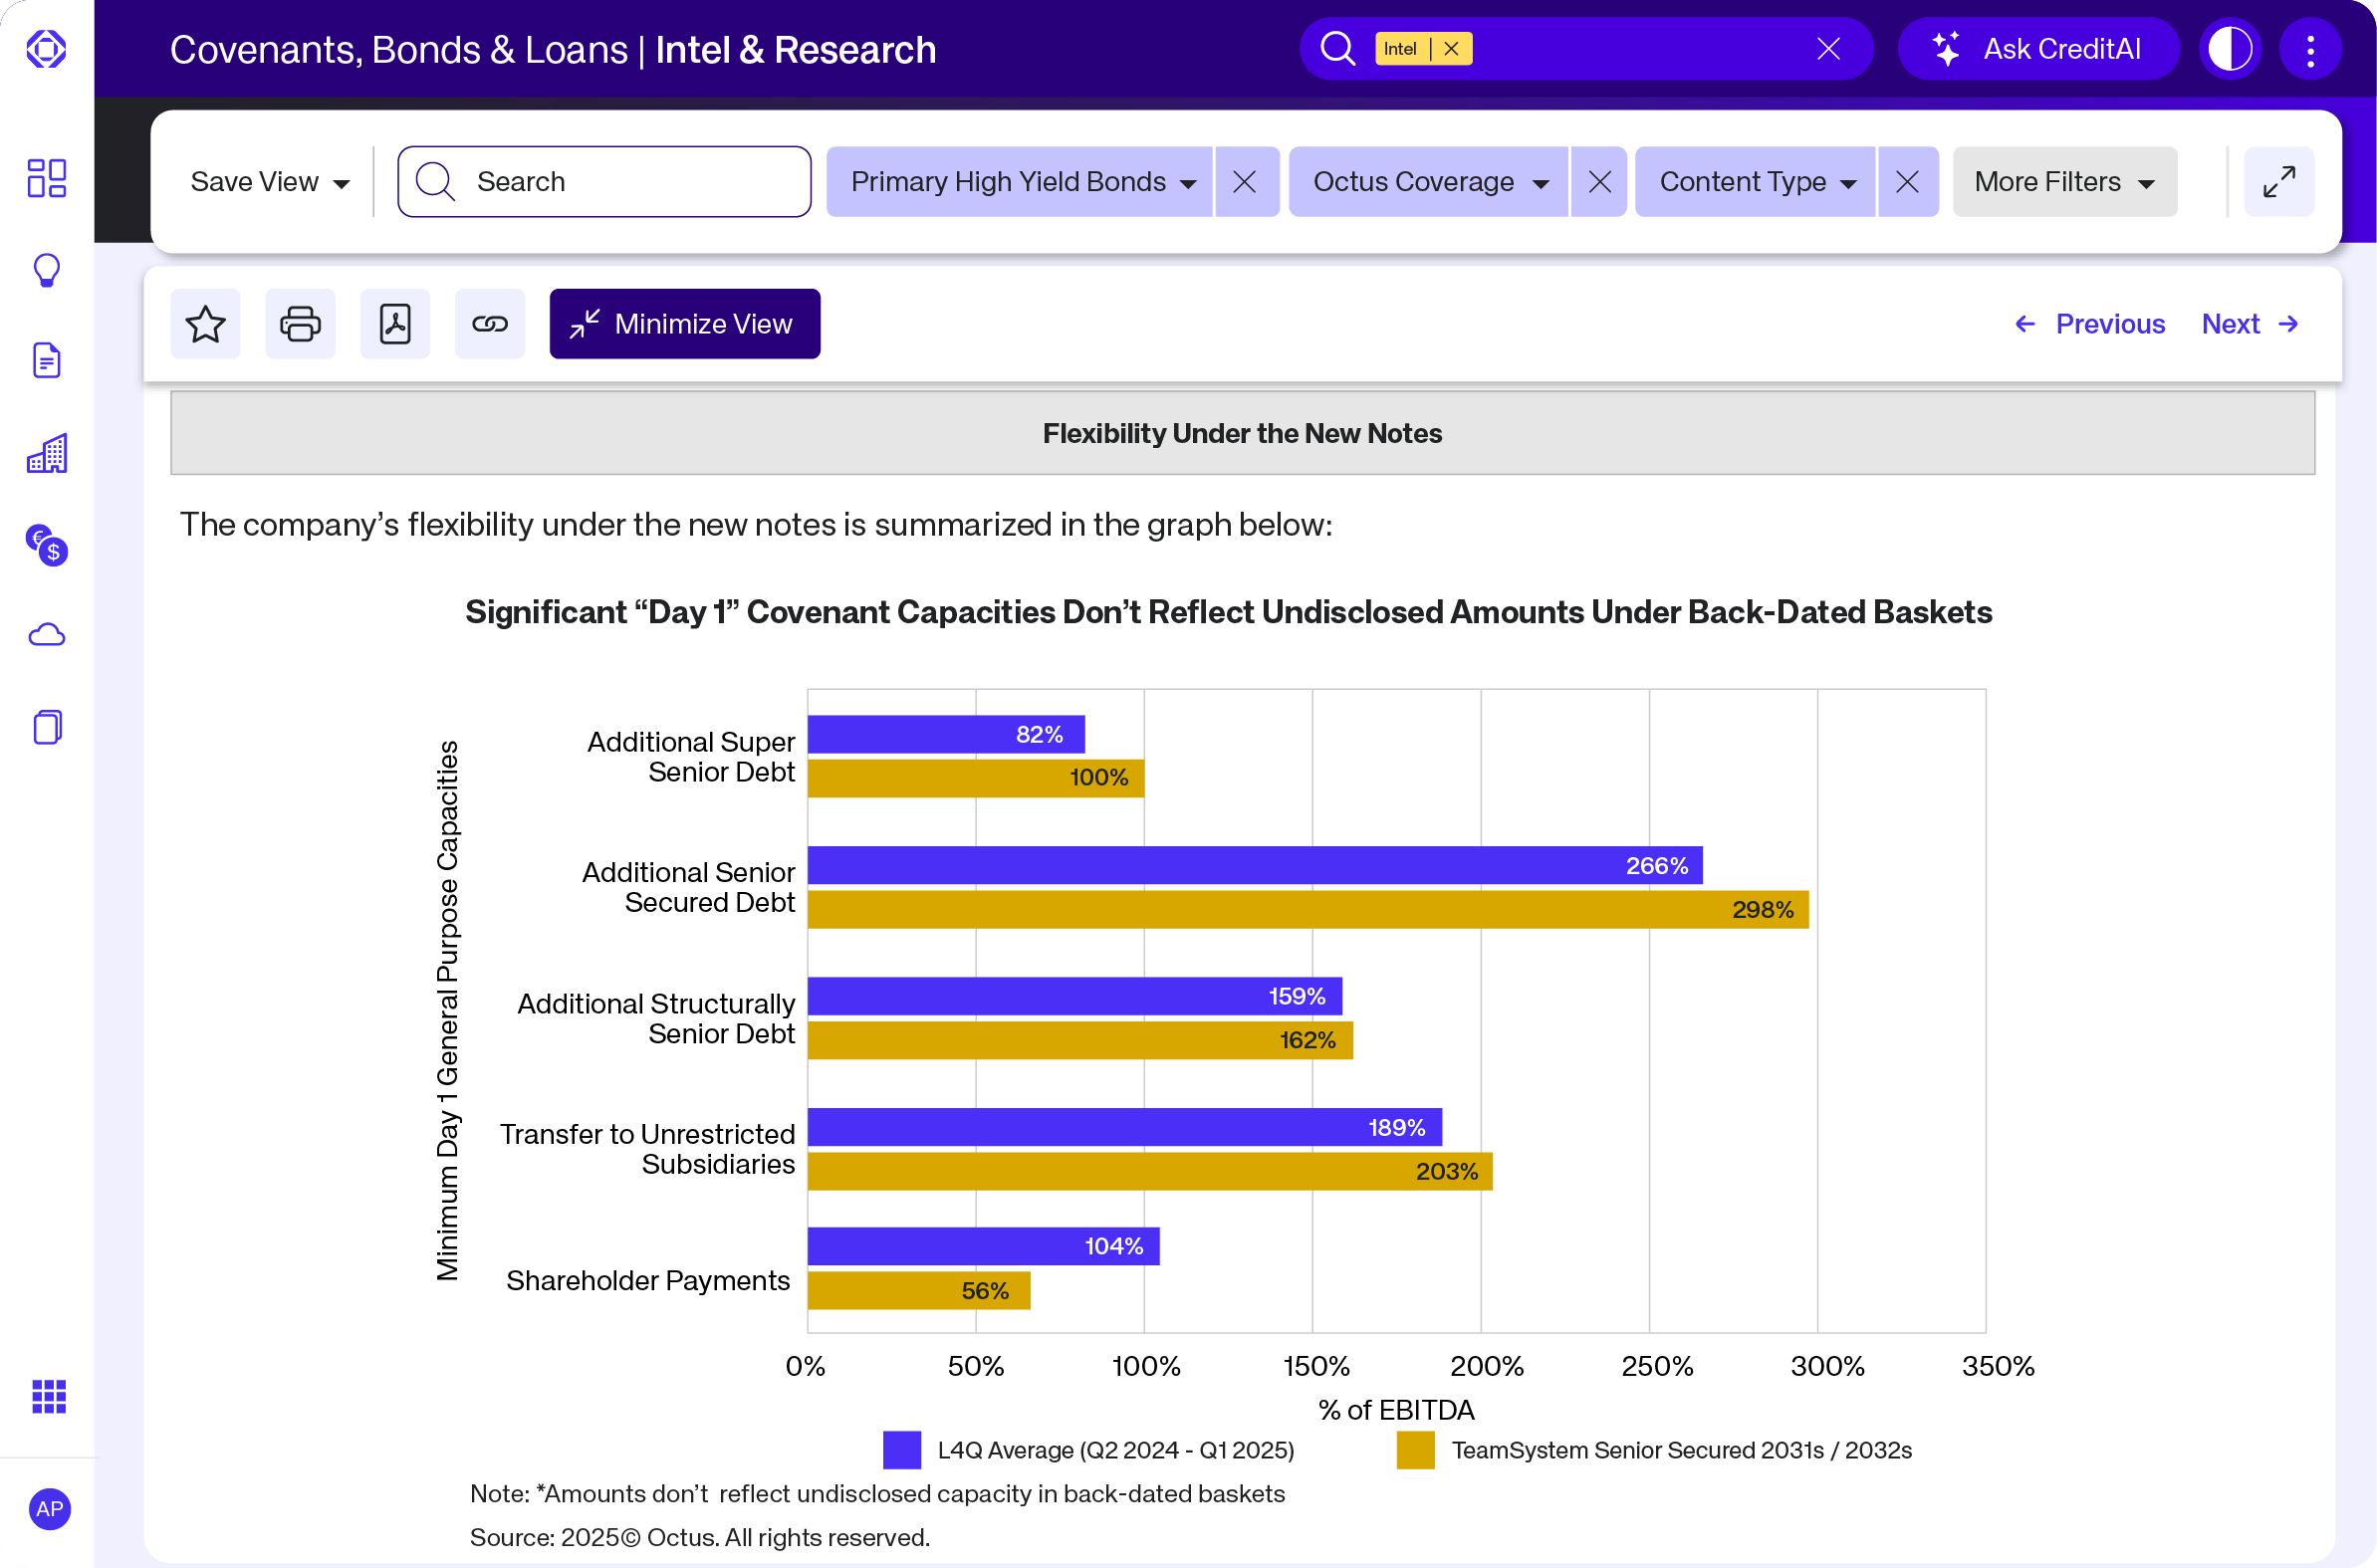
Task: Export article as PDF icon
Action: coord(395,324)
